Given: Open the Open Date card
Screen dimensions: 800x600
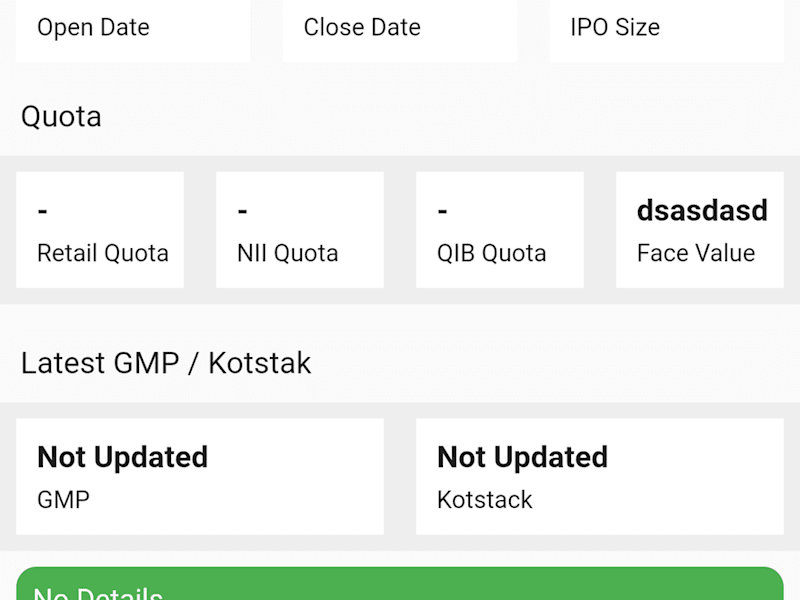Looking at the screenshot, I should pyautogui.click(x=133, y=31).
